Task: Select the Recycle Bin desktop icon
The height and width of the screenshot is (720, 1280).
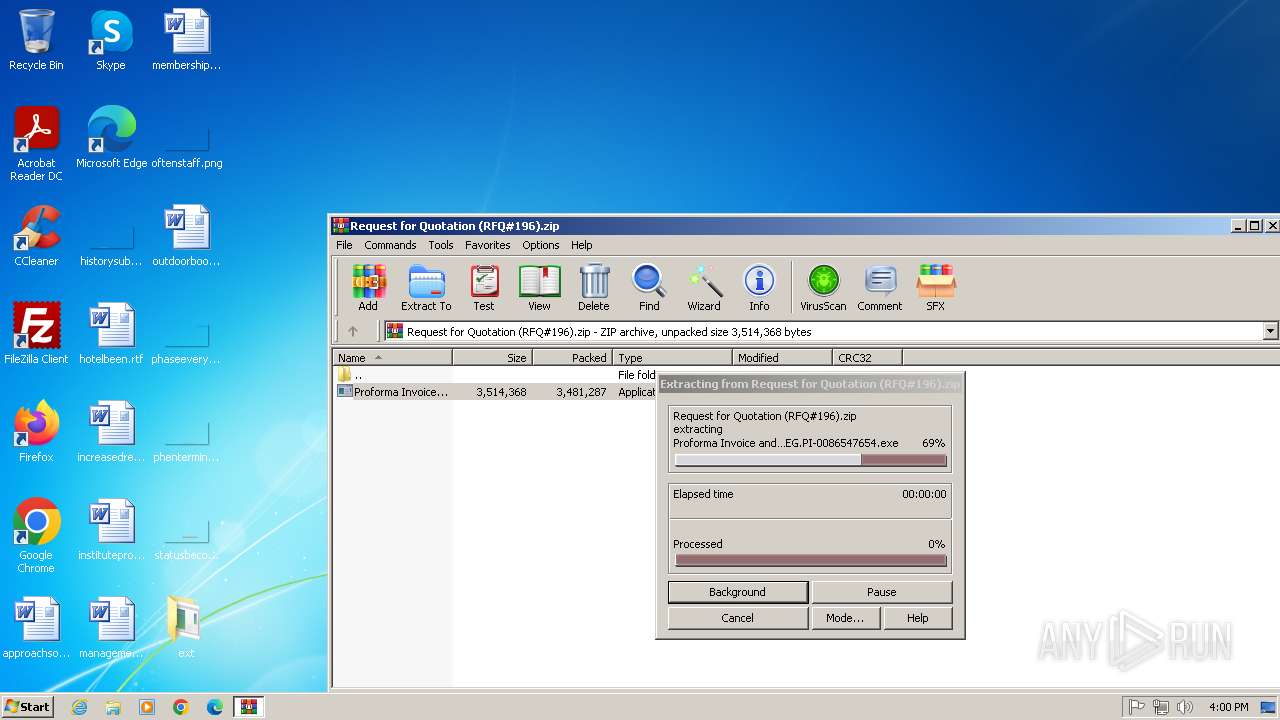Action: (36, 40)
